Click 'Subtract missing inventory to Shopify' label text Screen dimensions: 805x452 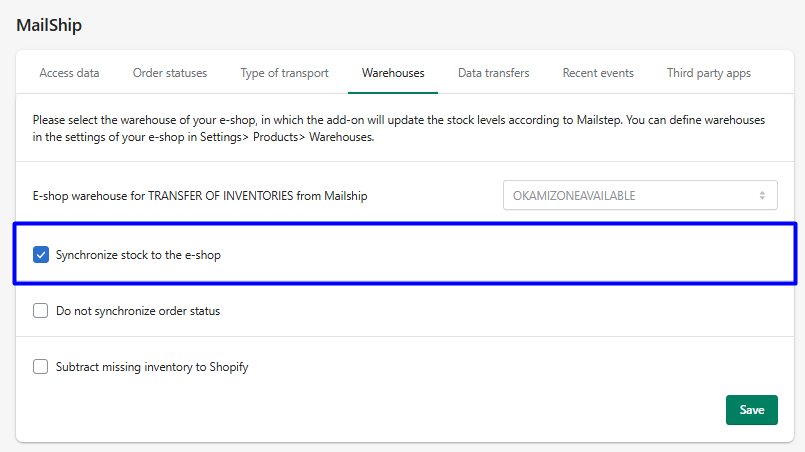click(x=152, y=367)
